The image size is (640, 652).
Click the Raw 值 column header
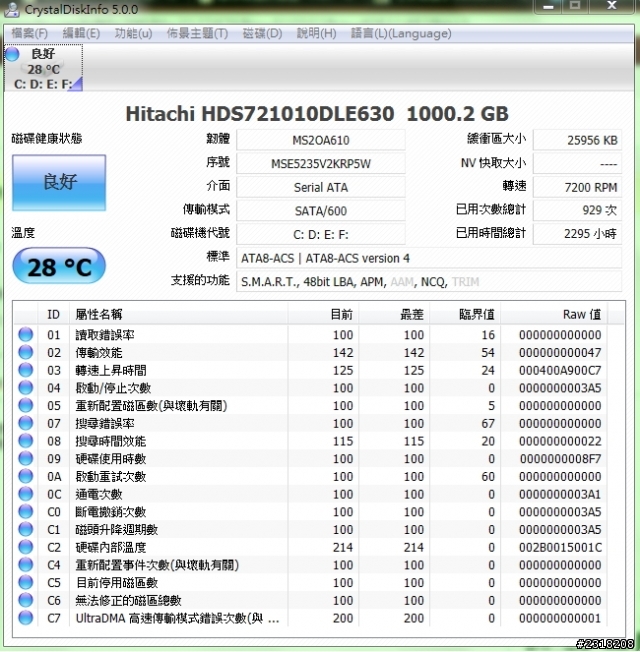click(x=581, y=314)
